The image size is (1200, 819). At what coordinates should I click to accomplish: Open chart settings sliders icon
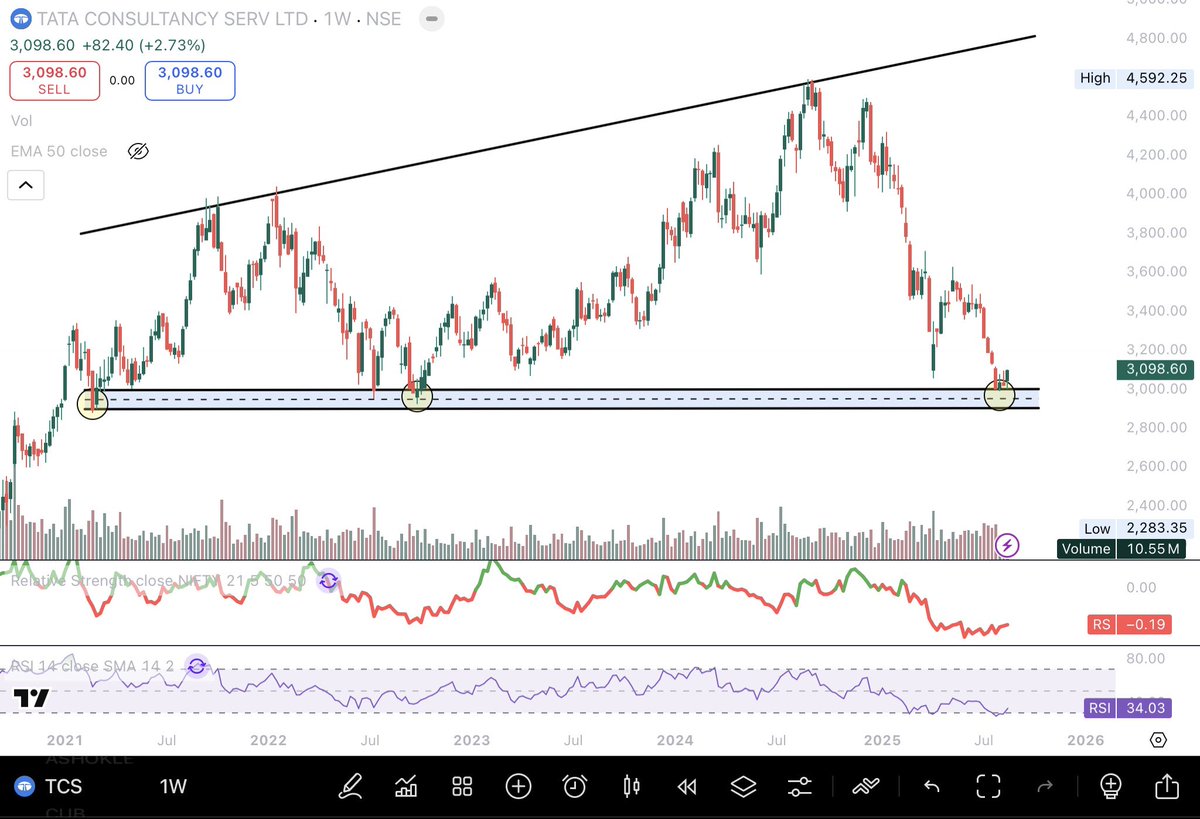pyautogui.click(x=799, y=786)
